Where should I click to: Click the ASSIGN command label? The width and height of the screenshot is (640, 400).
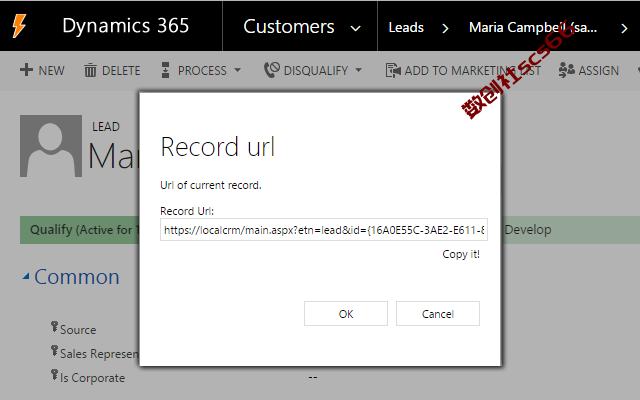coord(599,71)
